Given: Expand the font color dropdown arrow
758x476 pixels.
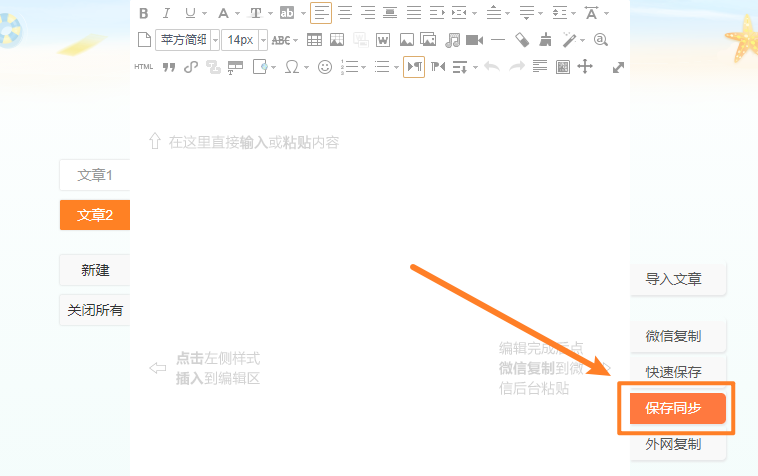Looking at the screenshot, I should click(237, 14).
